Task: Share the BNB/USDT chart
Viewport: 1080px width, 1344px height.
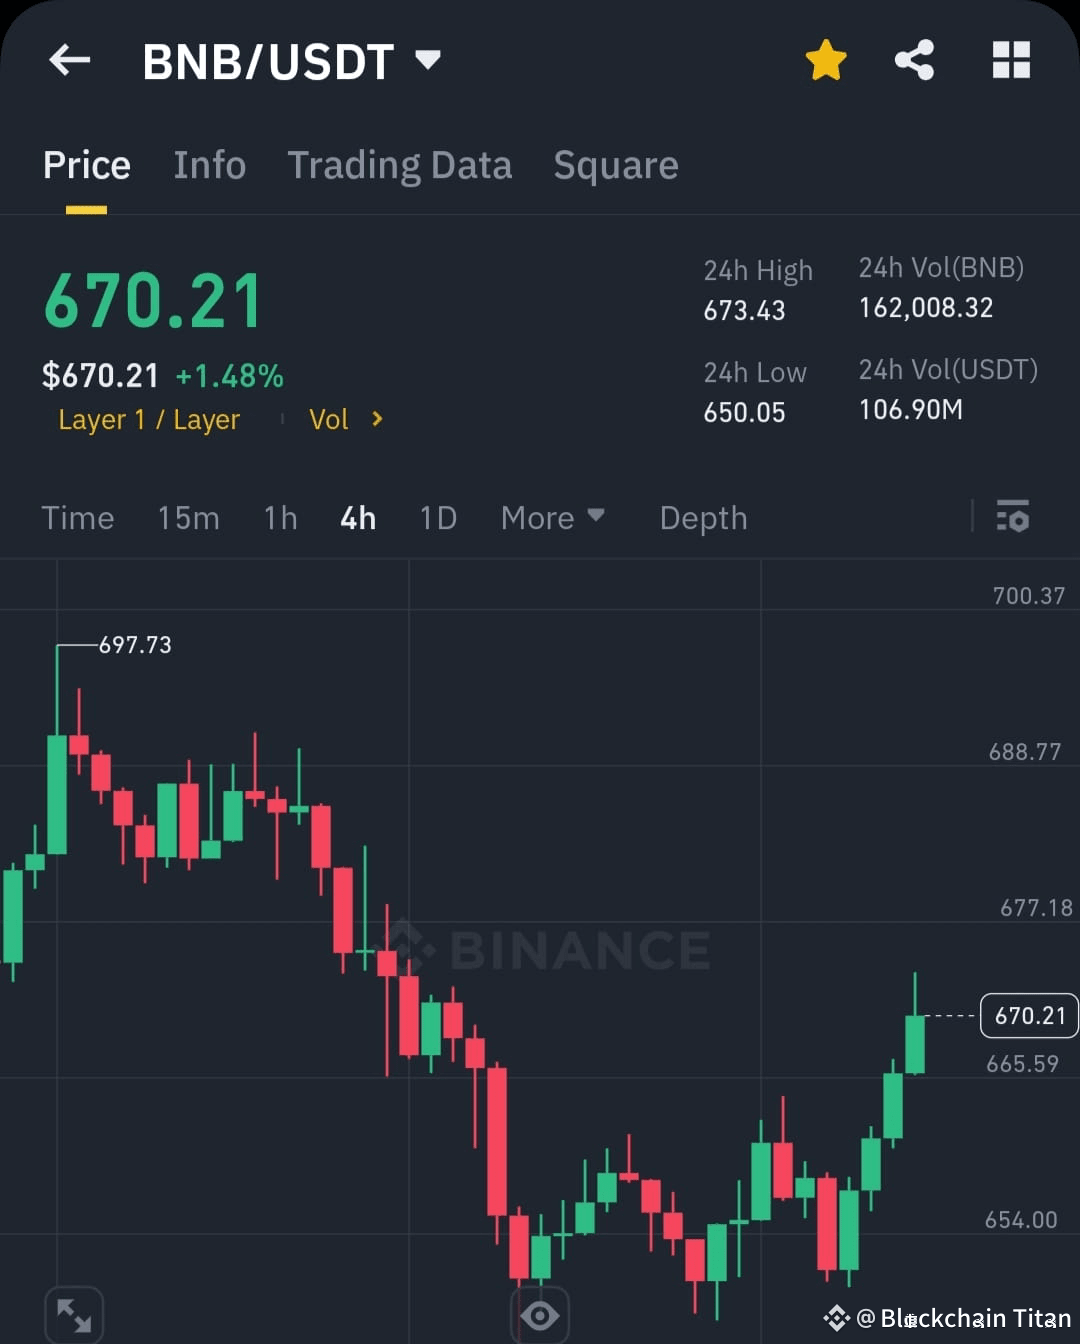Action: pos(914,59)
